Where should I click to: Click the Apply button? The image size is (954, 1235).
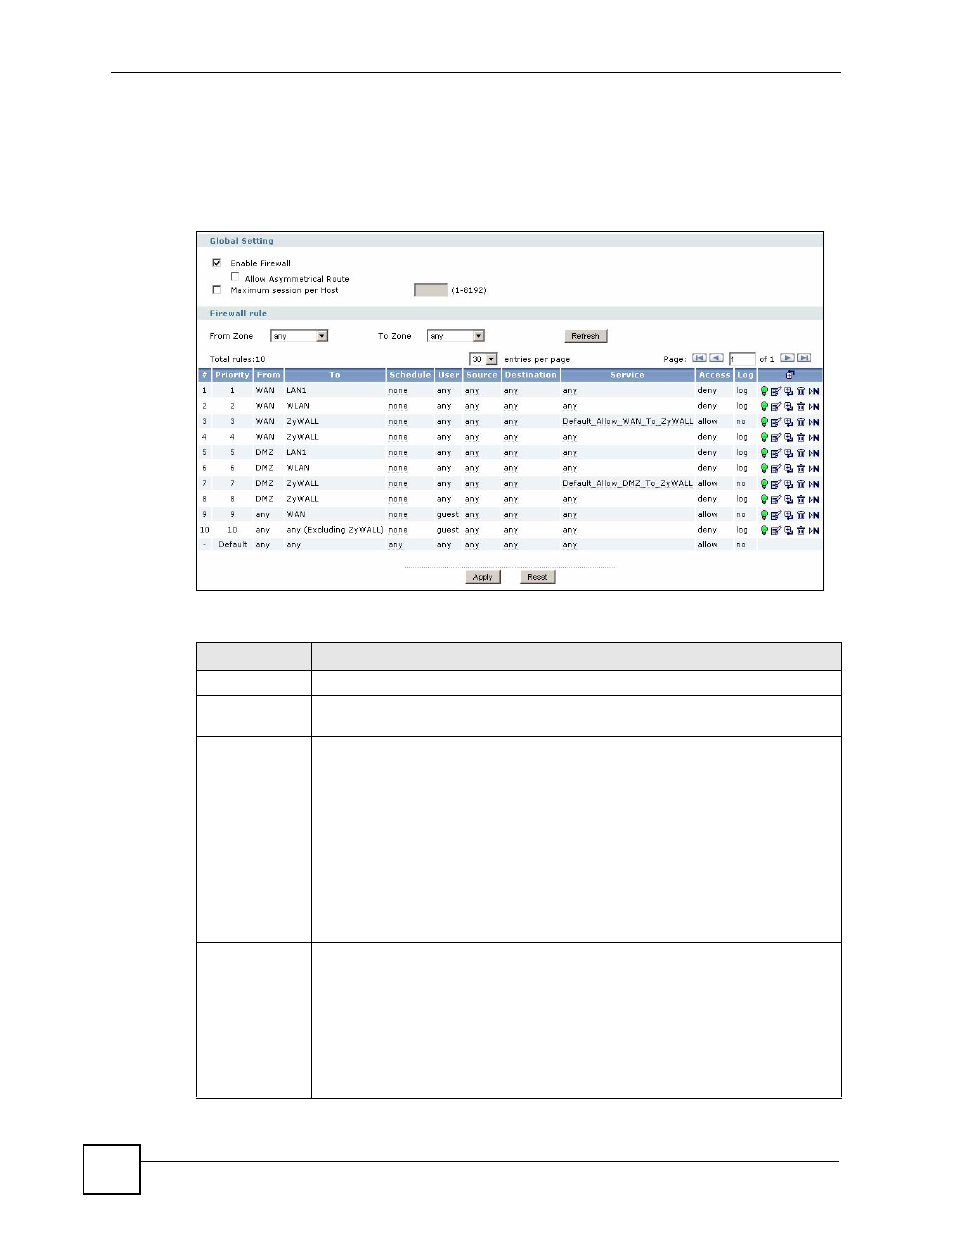(x=482, y=577)
